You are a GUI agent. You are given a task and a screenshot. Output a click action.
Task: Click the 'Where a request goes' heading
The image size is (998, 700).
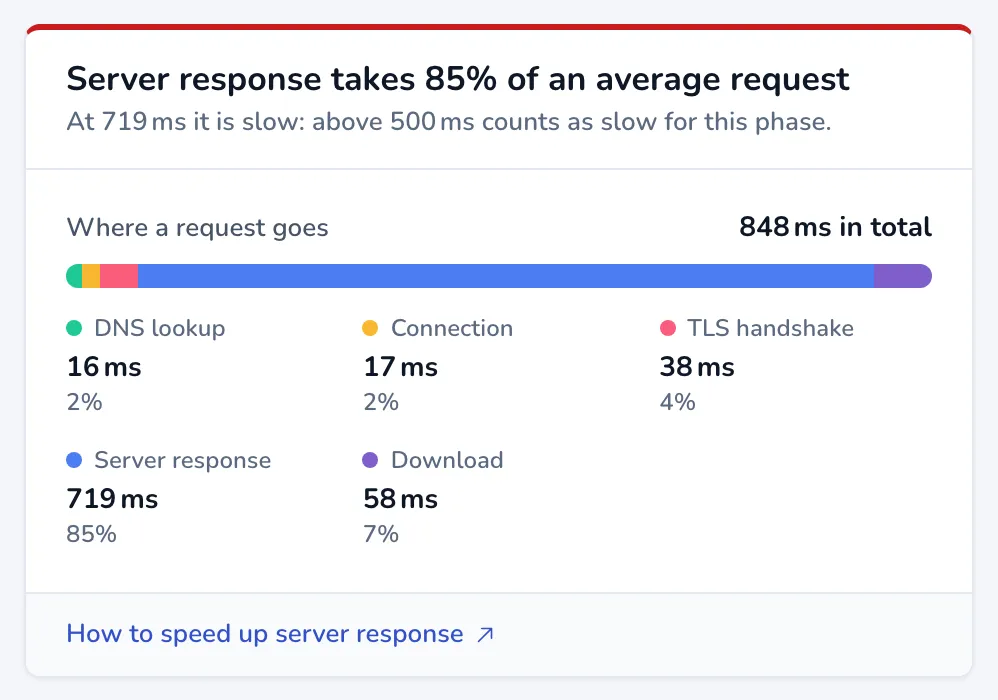click(197, 228)
